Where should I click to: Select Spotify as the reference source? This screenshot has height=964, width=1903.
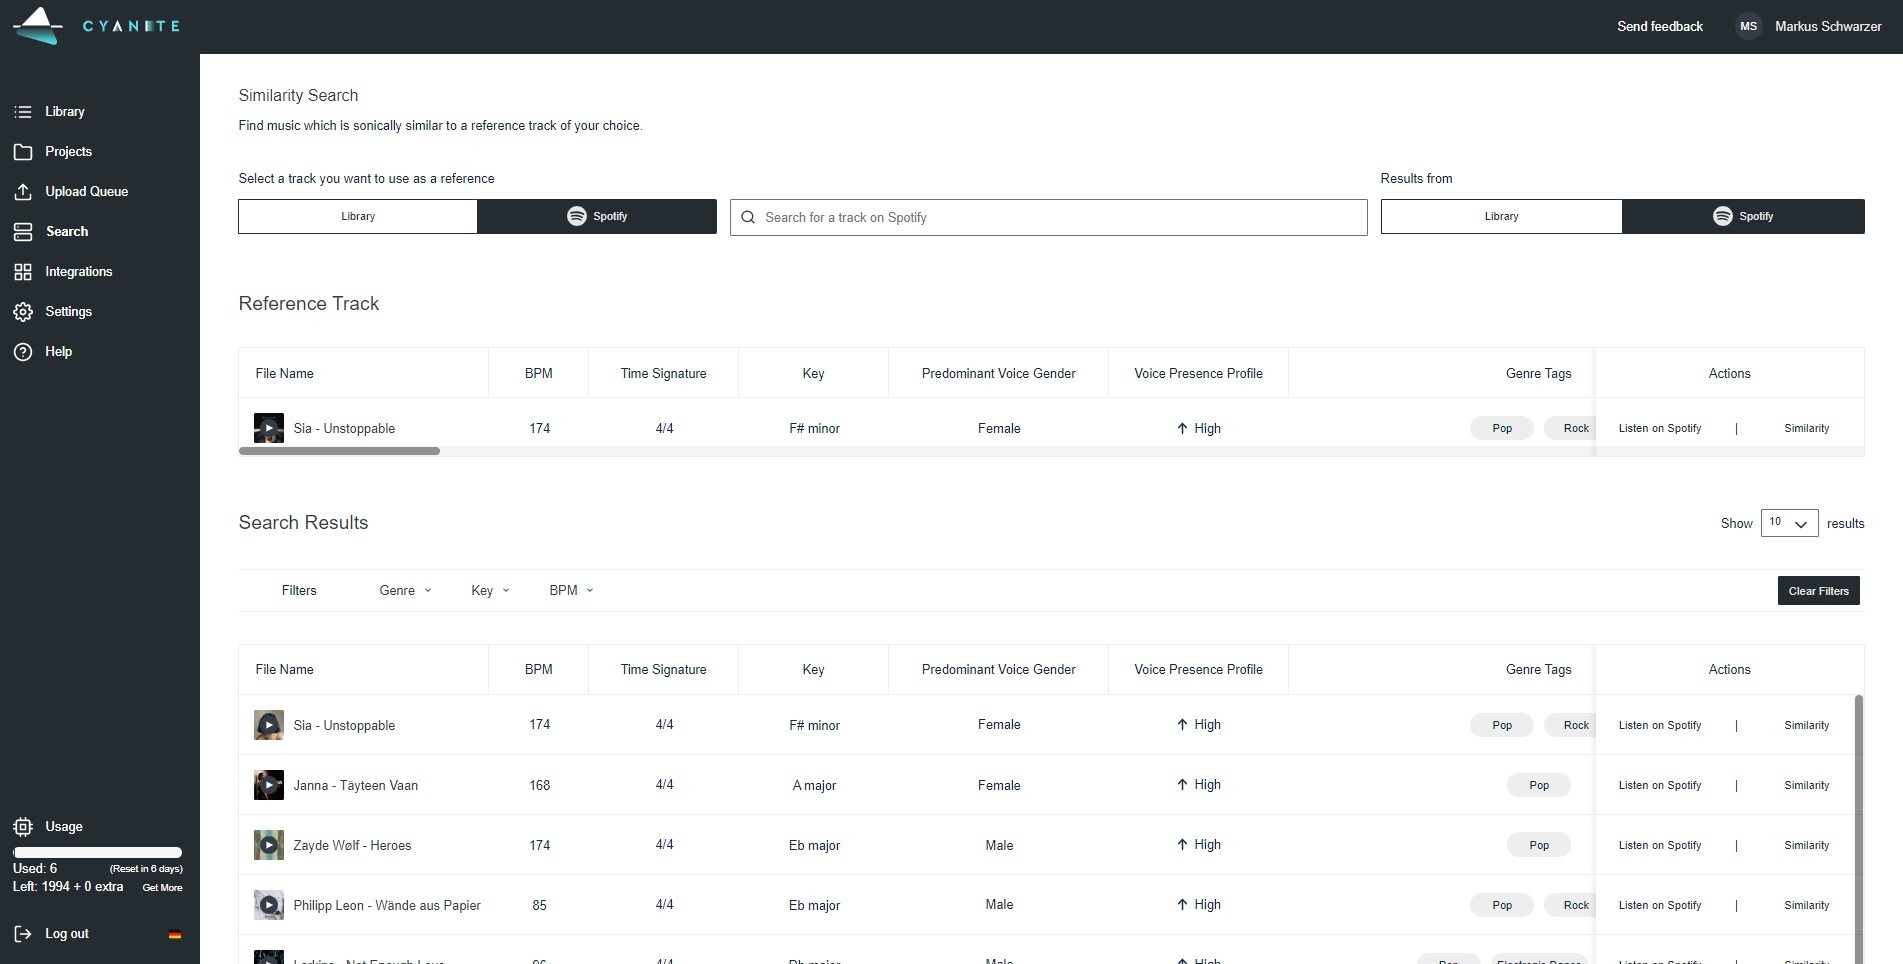tap(597, 217)
